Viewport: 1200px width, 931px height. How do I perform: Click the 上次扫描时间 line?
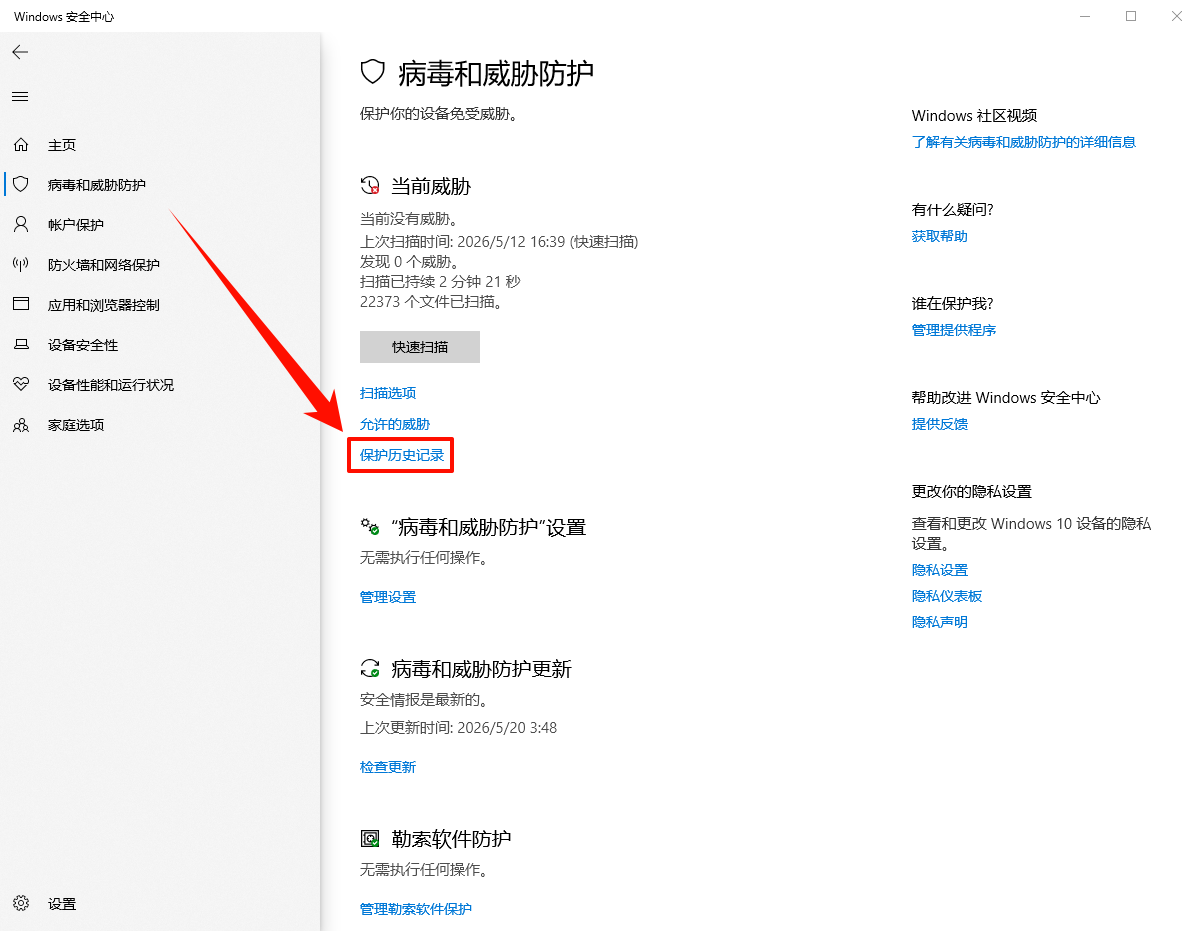pyautogui.click(x=499, y=242)
